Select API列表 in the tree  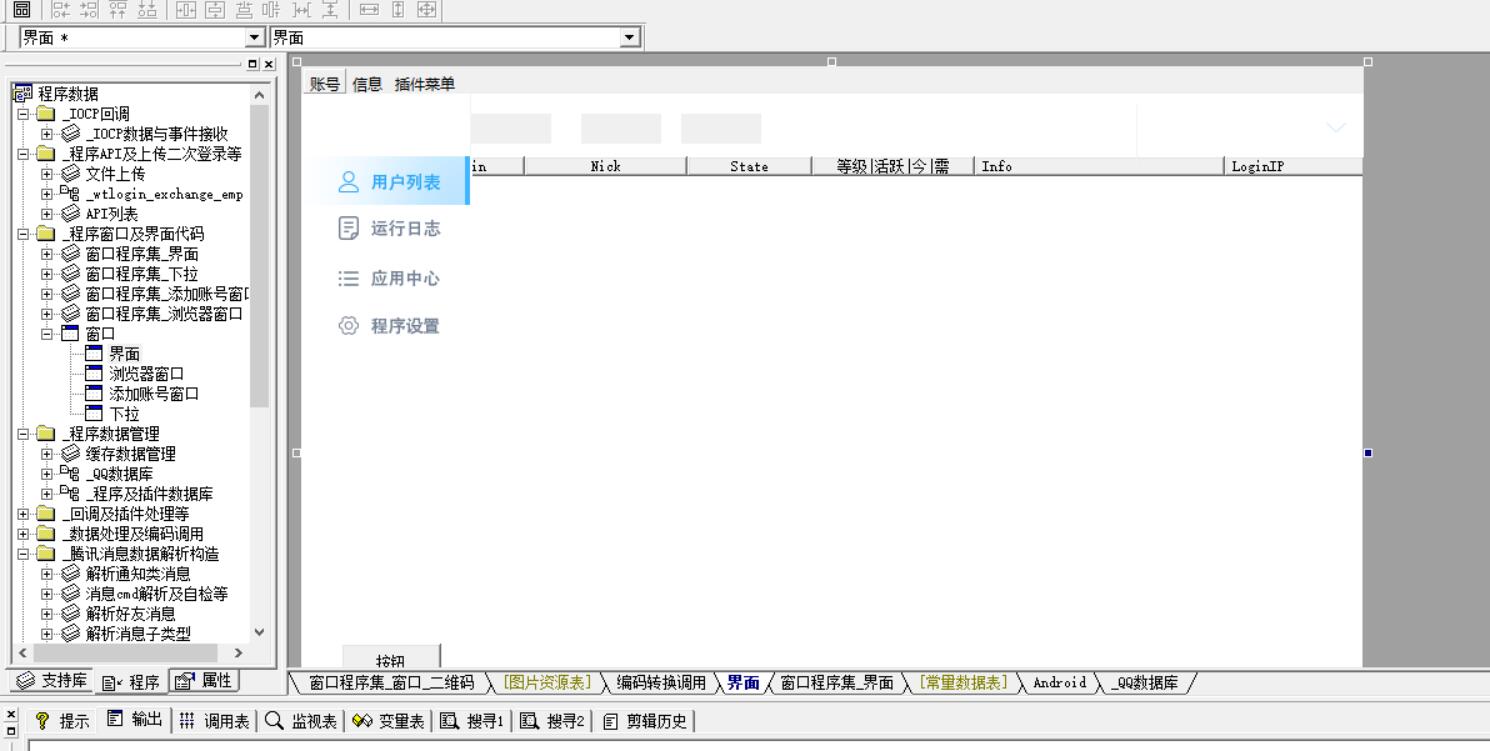(x=112, y=214)
